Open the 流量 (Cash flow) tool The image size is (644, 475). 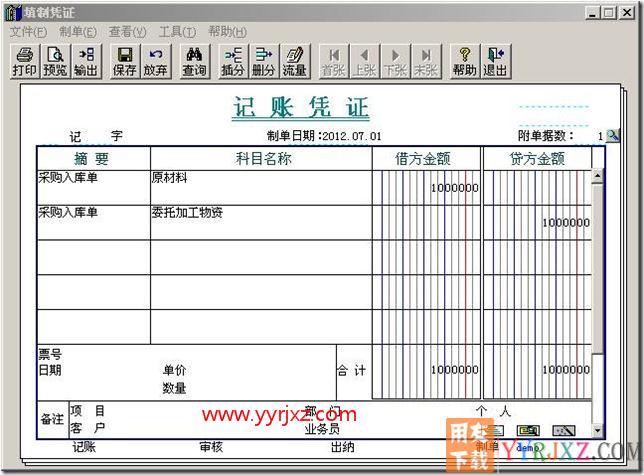pos(294,62)
